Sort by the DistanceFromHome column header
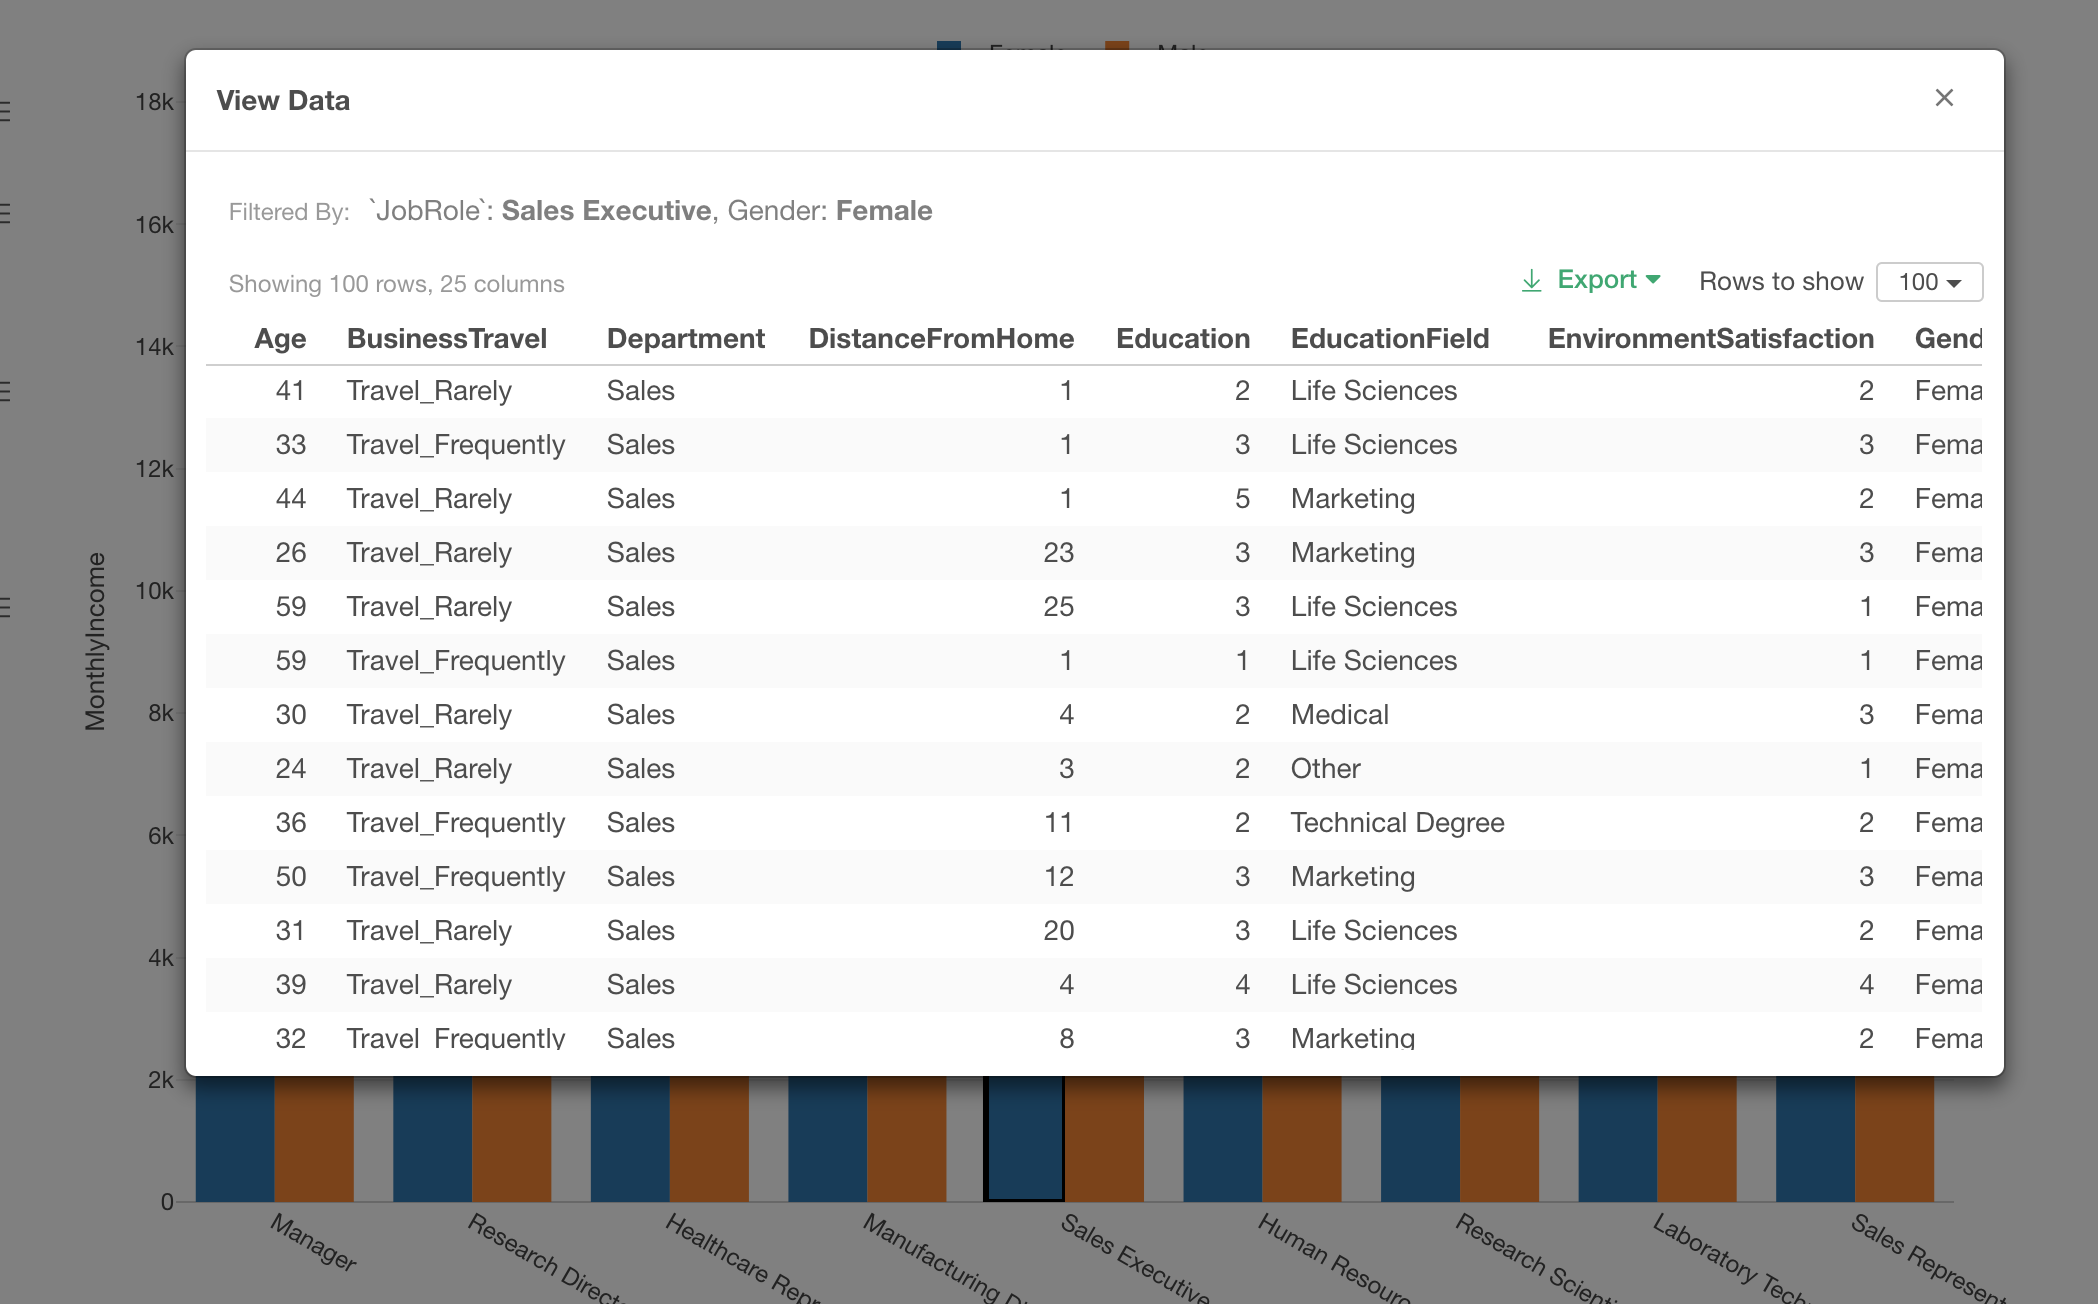The height and width of the screenshot is (1304, 2098). (x=941, y=339)
